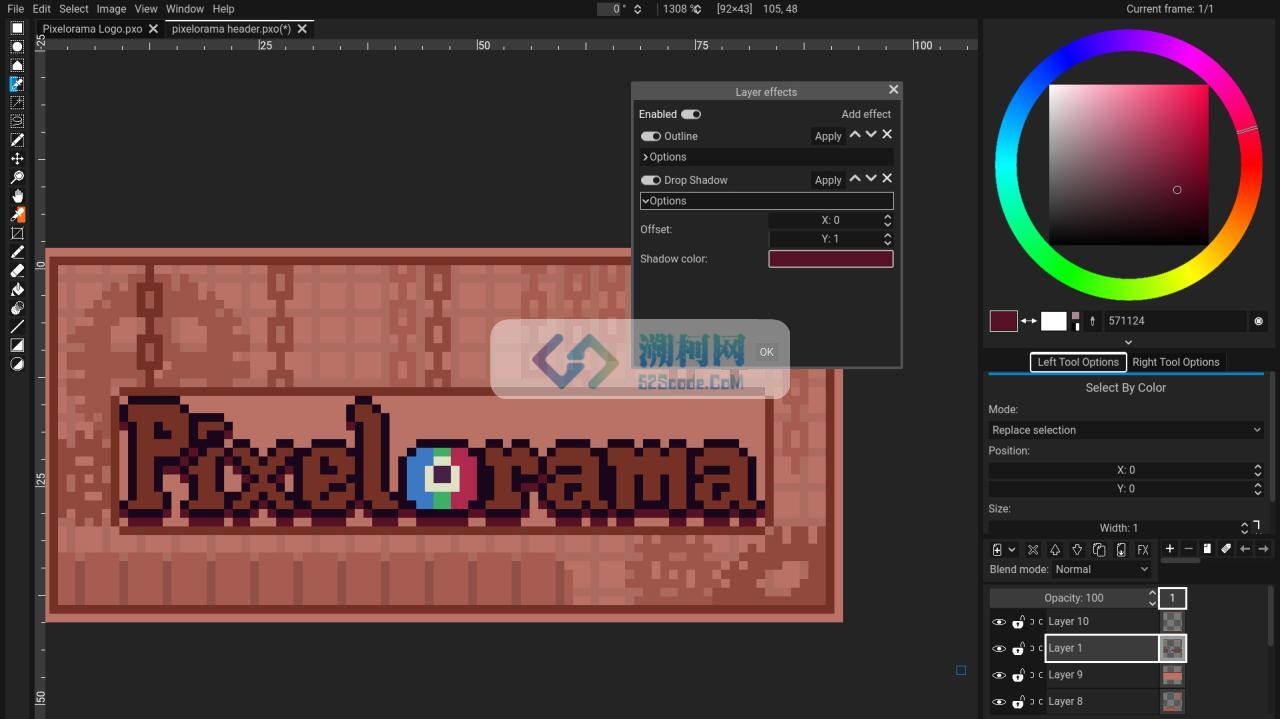The height and width of the screenshot is (719, 1280).
Task: Toggle the lock on Layer 10
Action: (x=1018, y=622)
